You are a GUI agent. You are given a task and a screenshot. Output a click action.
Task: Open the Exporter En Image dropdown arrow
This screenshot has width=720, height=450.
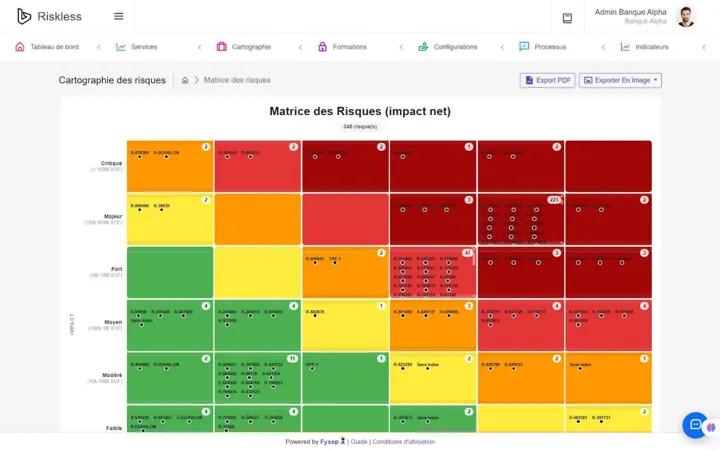pyautogui.click(x=655, y=80)
